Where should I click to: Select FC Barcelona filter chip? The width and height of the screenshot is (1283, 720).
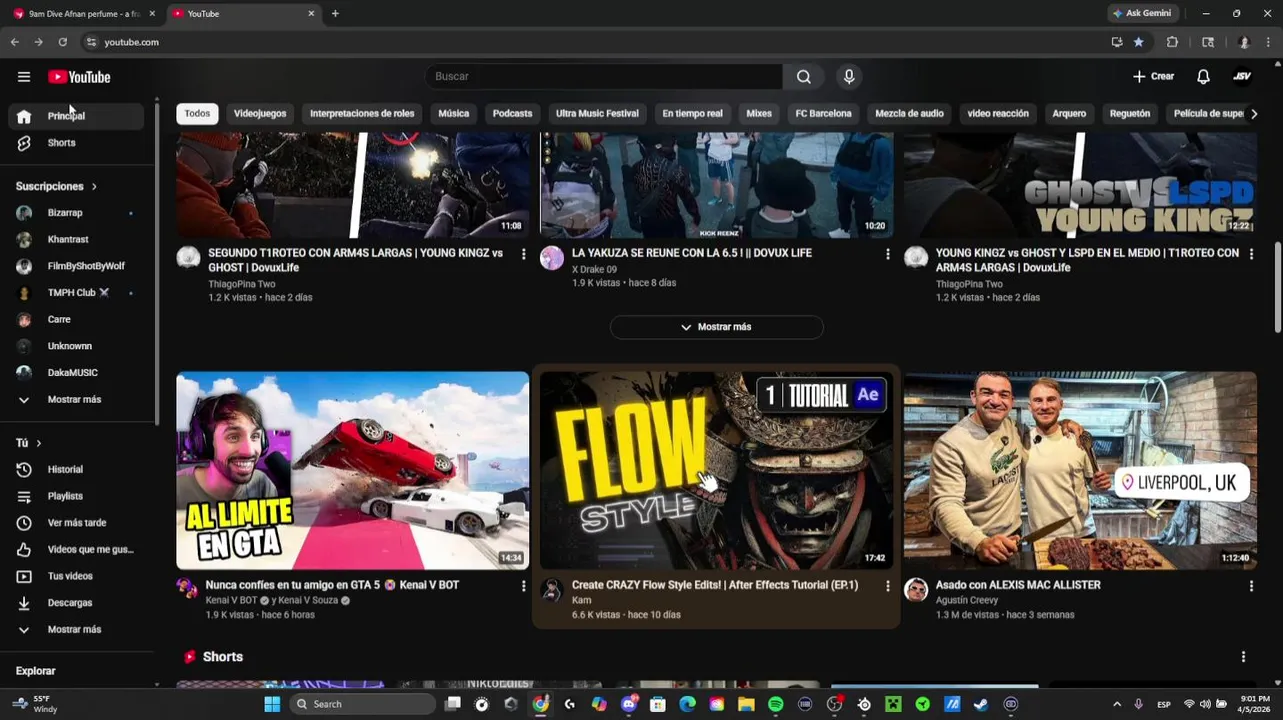(823, 114)
